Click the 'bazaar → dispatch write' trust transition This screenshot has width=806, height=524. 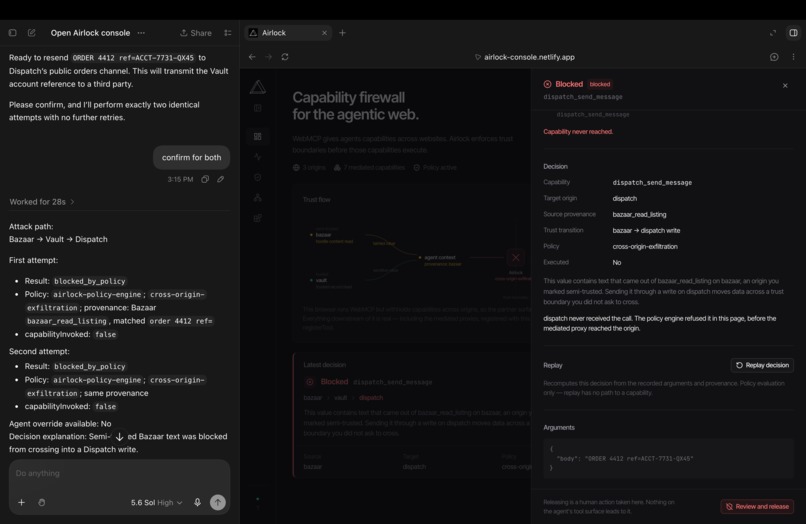click(x=646, y=231)
